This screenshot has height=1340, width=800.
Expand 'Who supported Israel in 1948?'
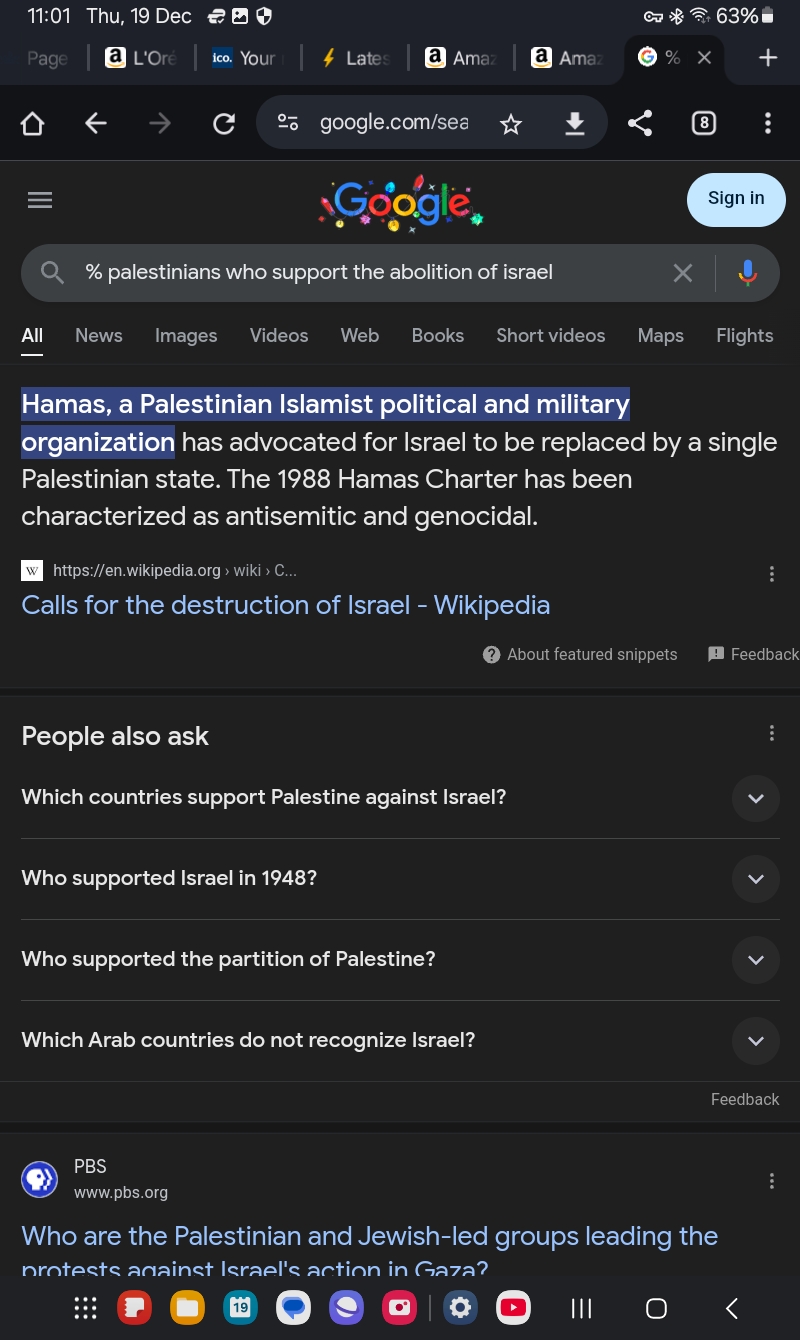(x=755, y=879)
